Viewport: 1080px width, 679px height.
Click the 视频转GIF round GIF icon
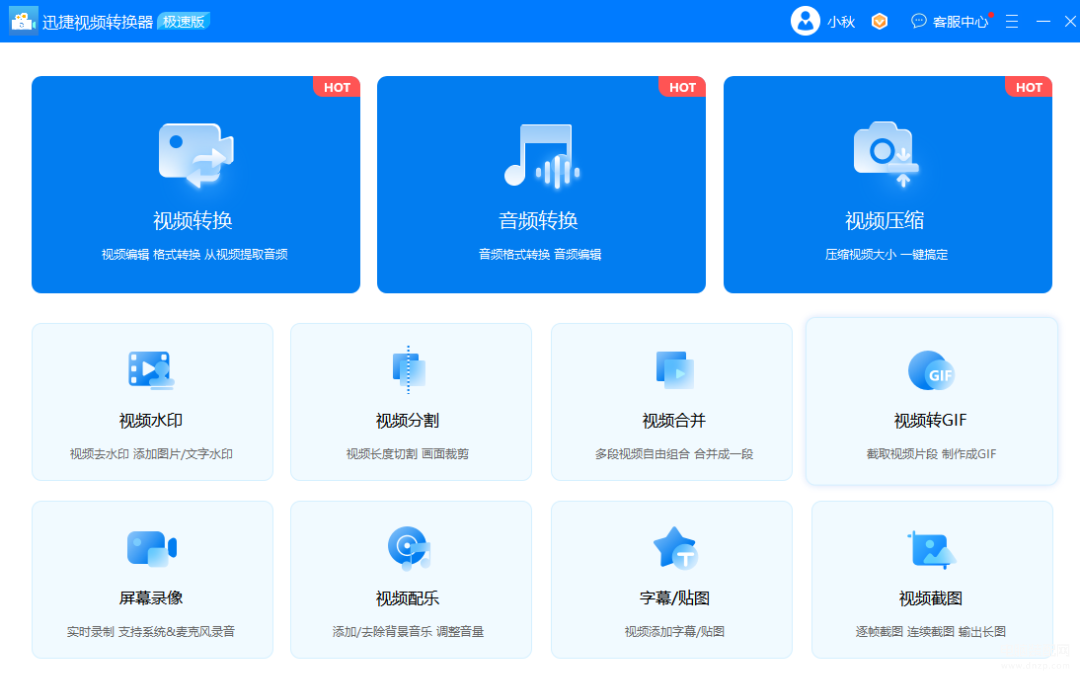[x=931, y=370]
